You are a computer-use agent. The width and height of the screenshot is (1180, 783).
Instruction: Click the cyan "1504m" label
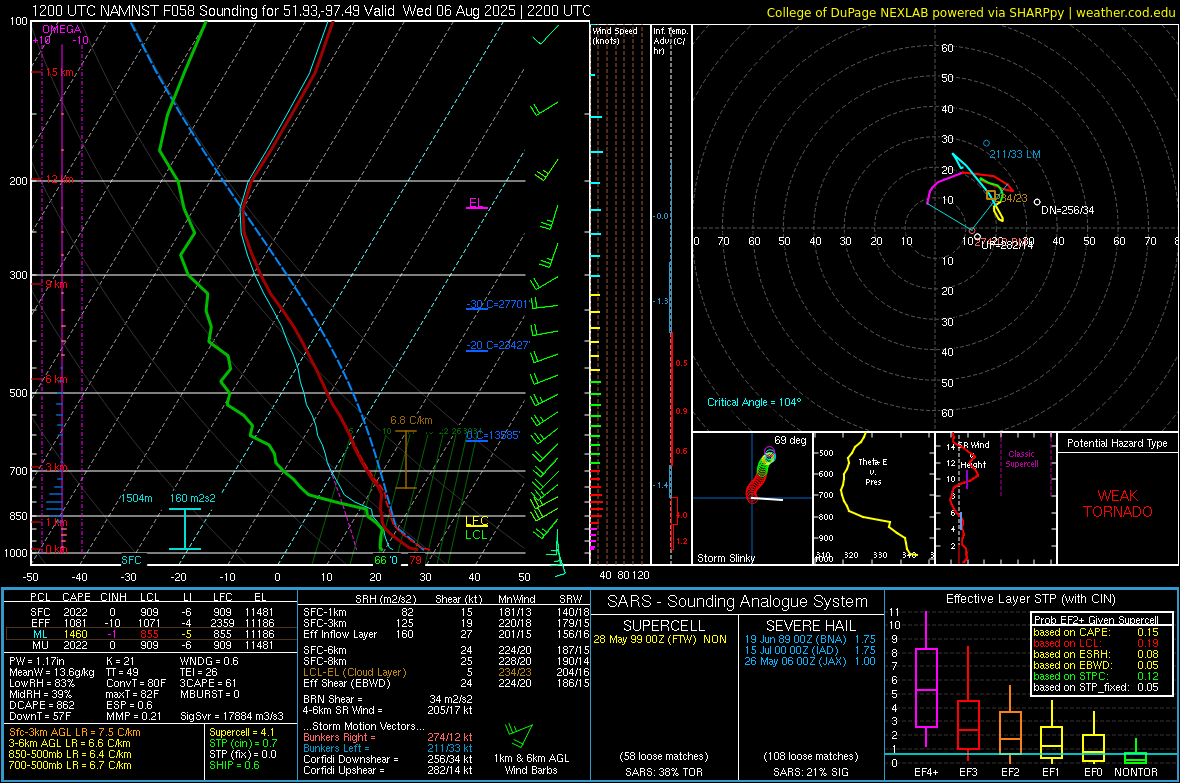136,498
